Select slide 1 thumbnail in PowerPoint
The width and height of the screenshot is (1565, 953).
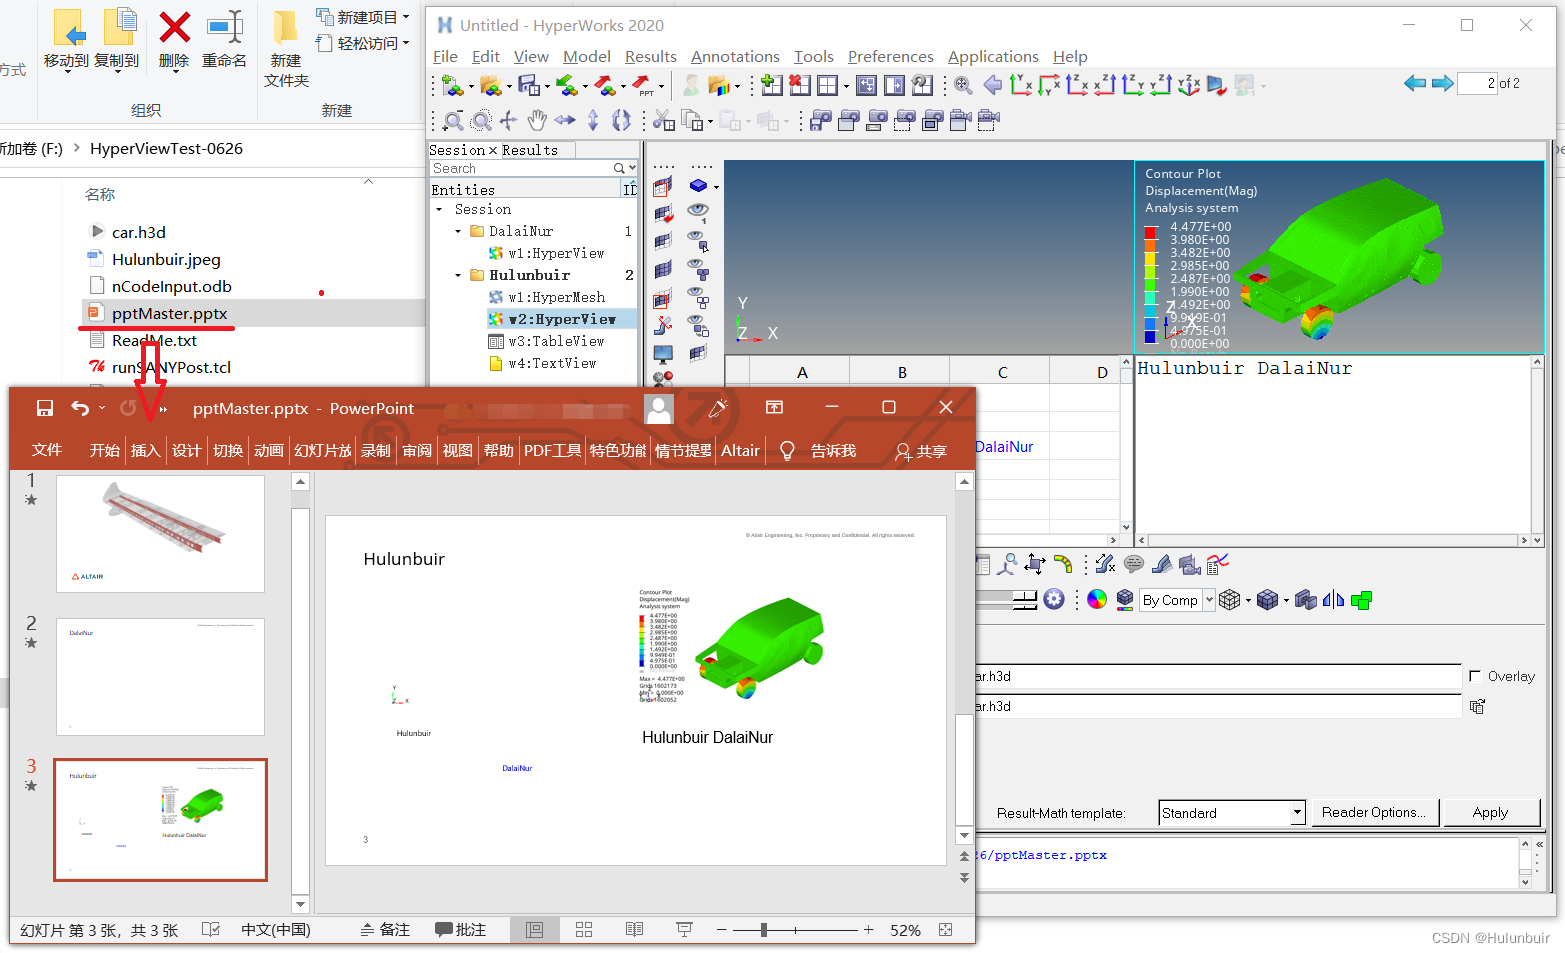point(160,533)
